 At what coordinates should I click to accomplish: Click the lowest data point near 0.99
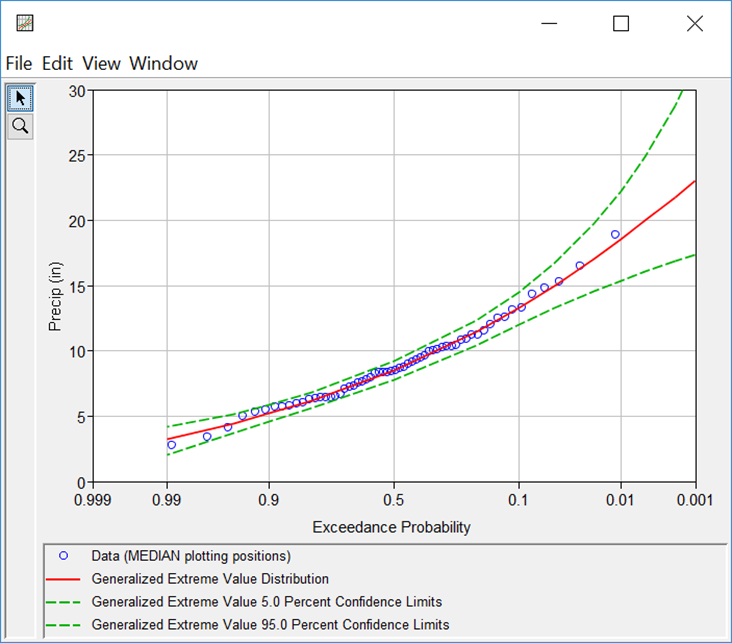coord(171,445)
